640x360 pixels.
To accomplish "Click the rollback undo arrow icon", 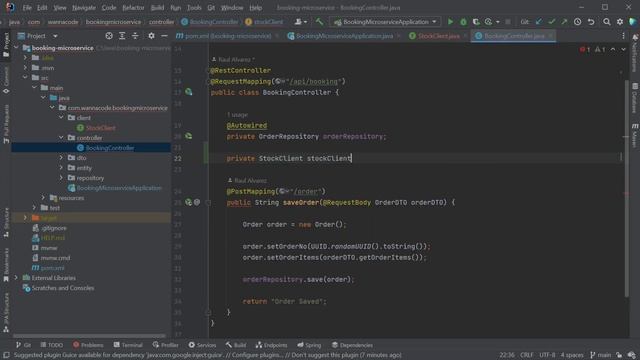I will (x=591, y=22).
